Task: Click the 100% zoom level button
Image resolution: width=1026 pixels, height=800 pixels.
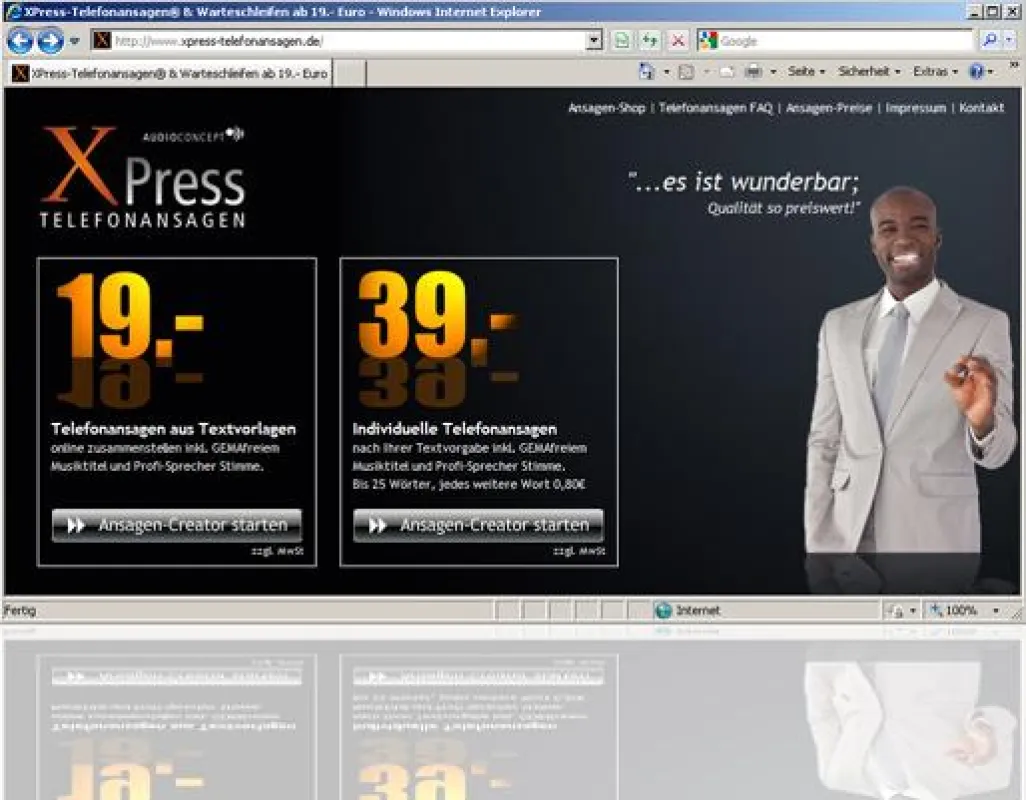Action: tap(954, 610)
